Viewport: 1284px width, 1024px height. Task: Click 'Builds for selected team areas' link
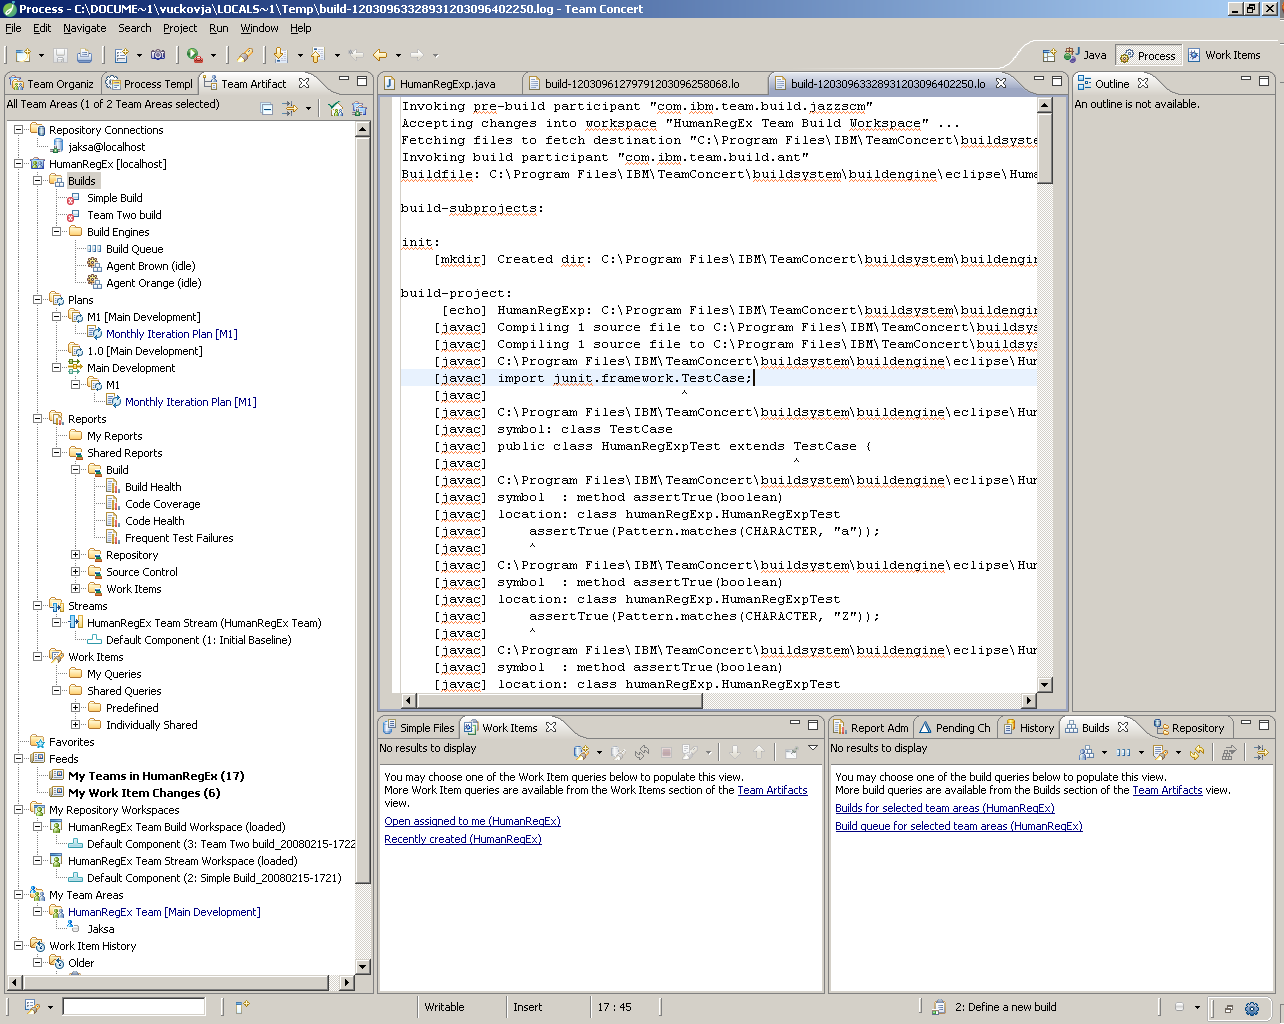tap(945, 808)
